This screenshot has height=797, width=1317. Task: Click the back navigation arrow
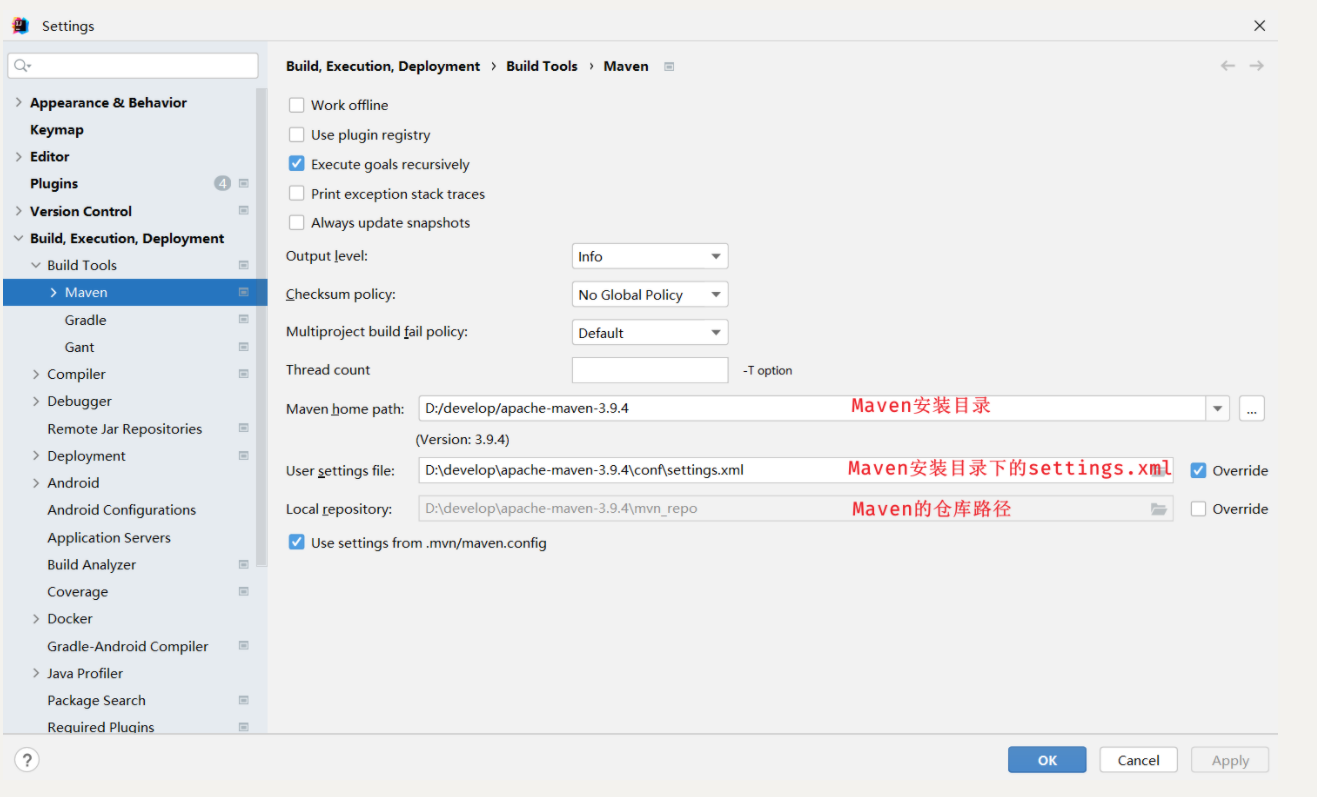(1227, 66)
